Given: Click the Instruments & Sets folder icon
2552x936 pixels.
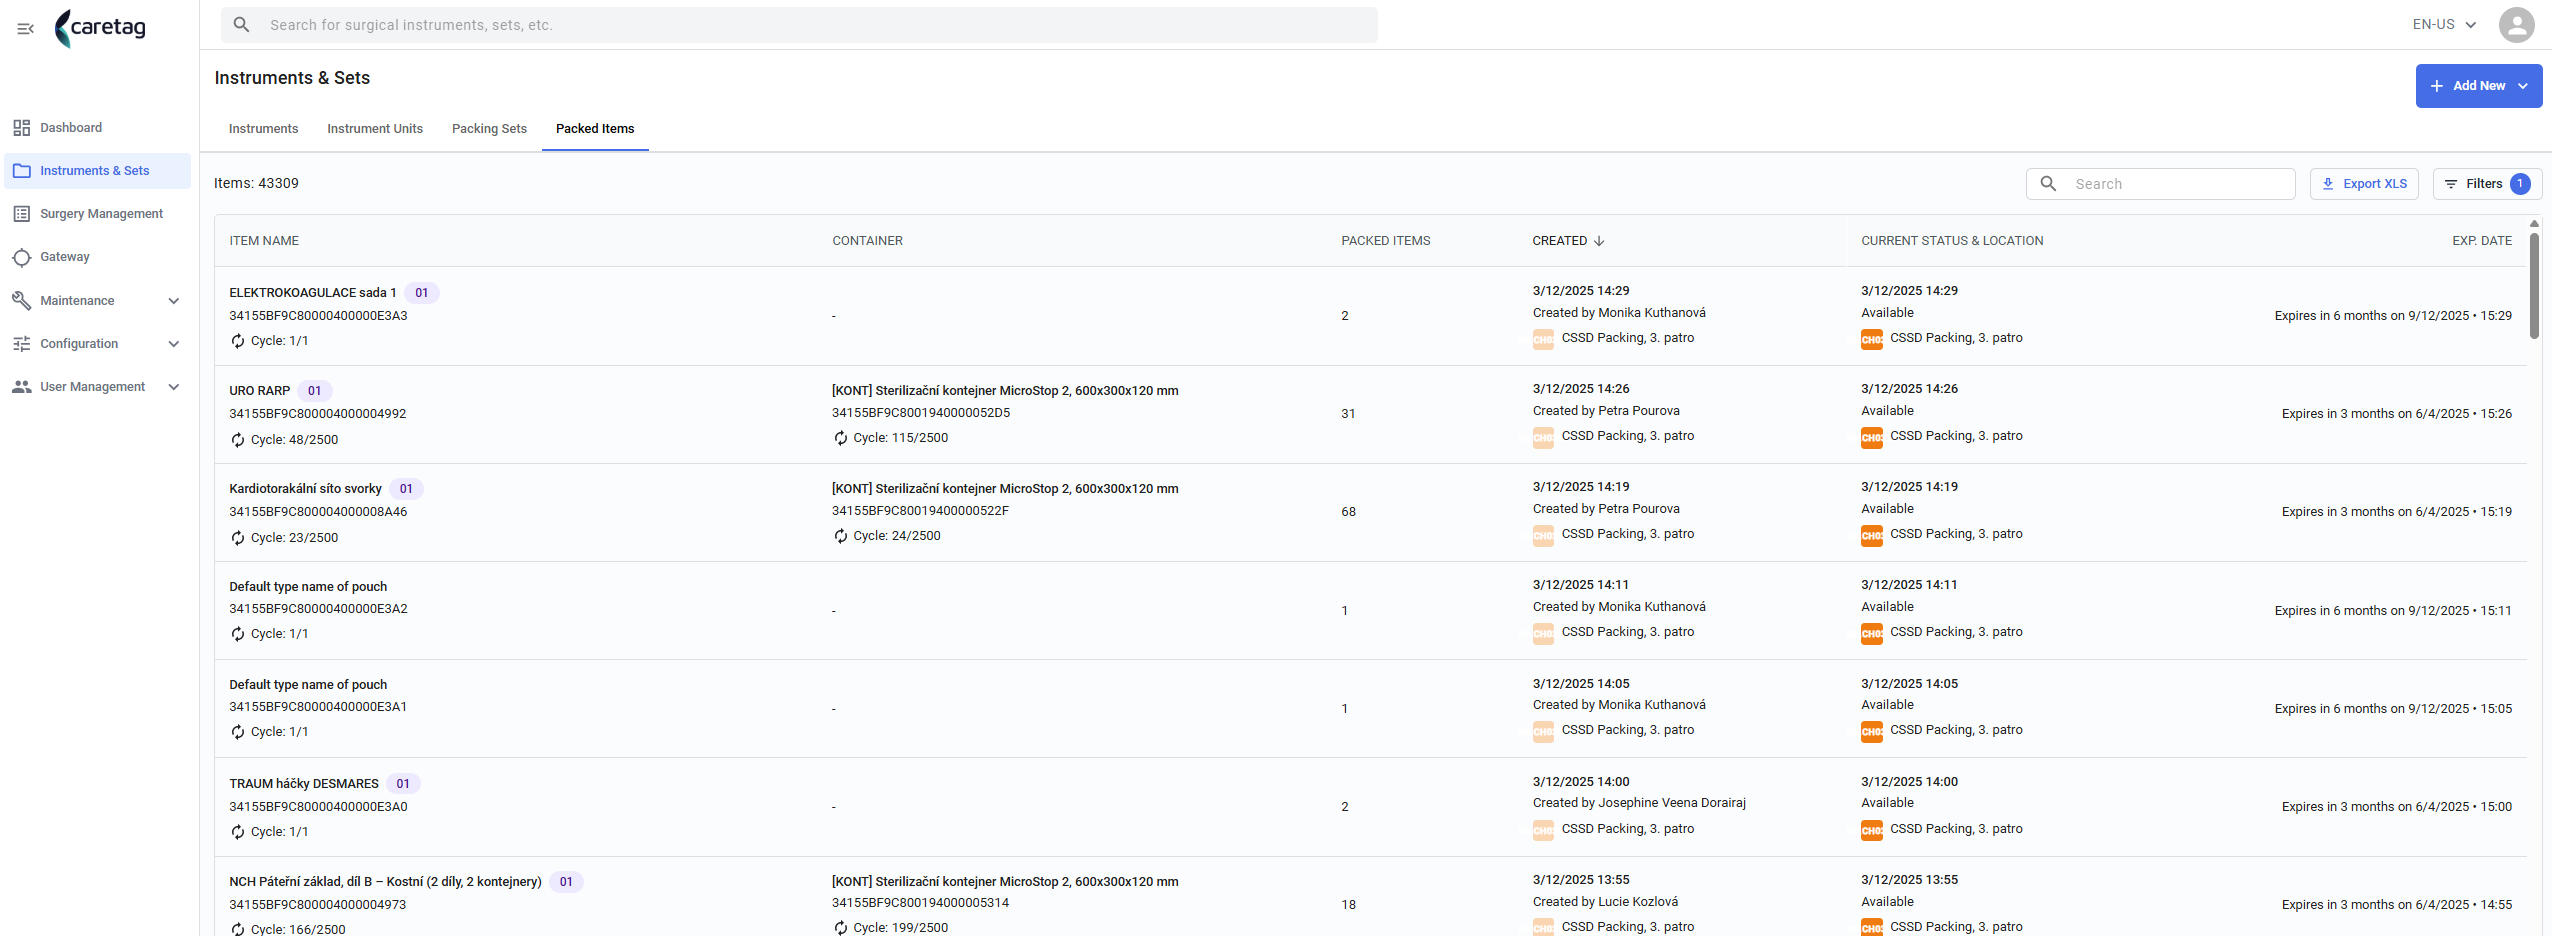Looking at the screenshot, I should 21,171.
